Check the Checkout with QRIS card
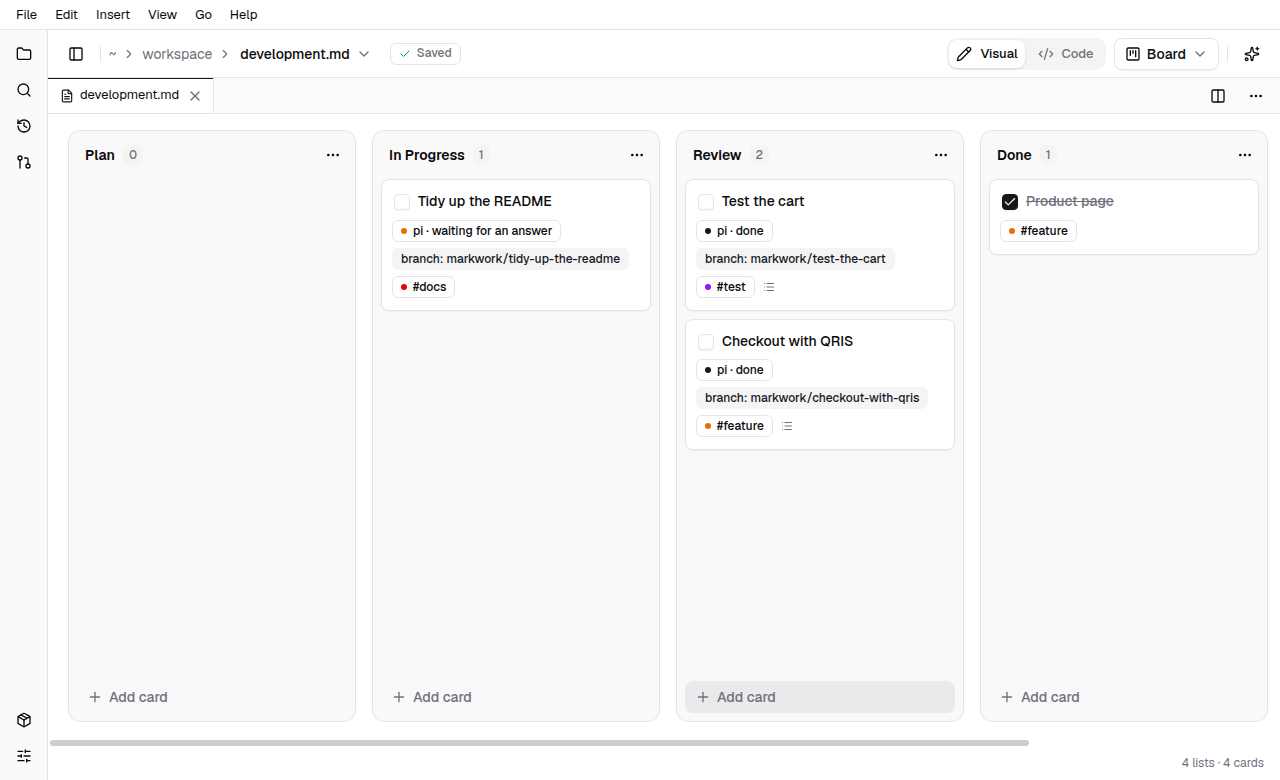The height and width of the screenshot is (780, 1280). tap(706, 342)
